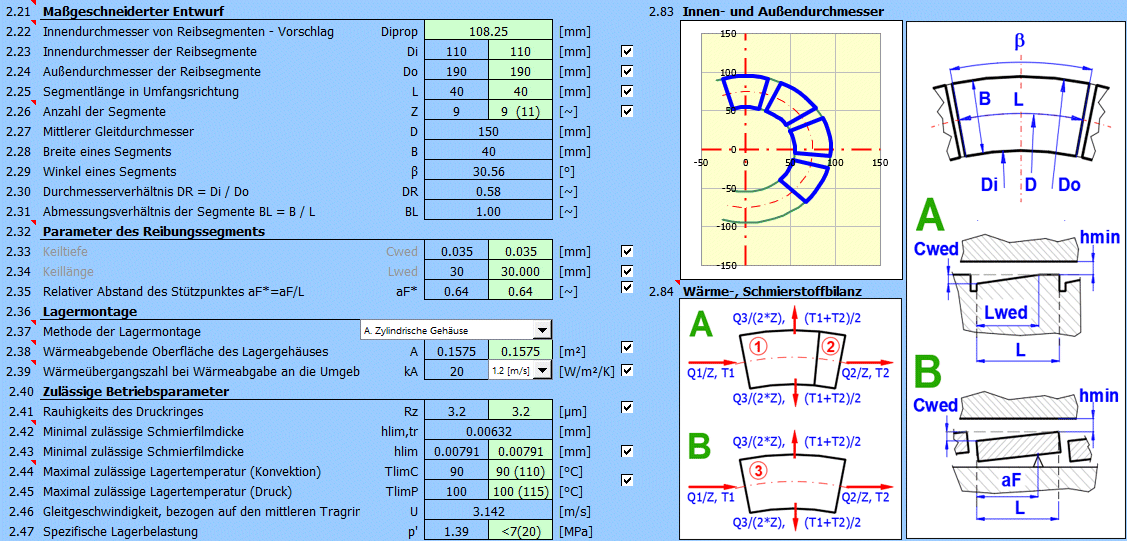Click the large green B in the heat balance diagram
This screenshot has width=1127, height=541.
click(x=702, y=444)
